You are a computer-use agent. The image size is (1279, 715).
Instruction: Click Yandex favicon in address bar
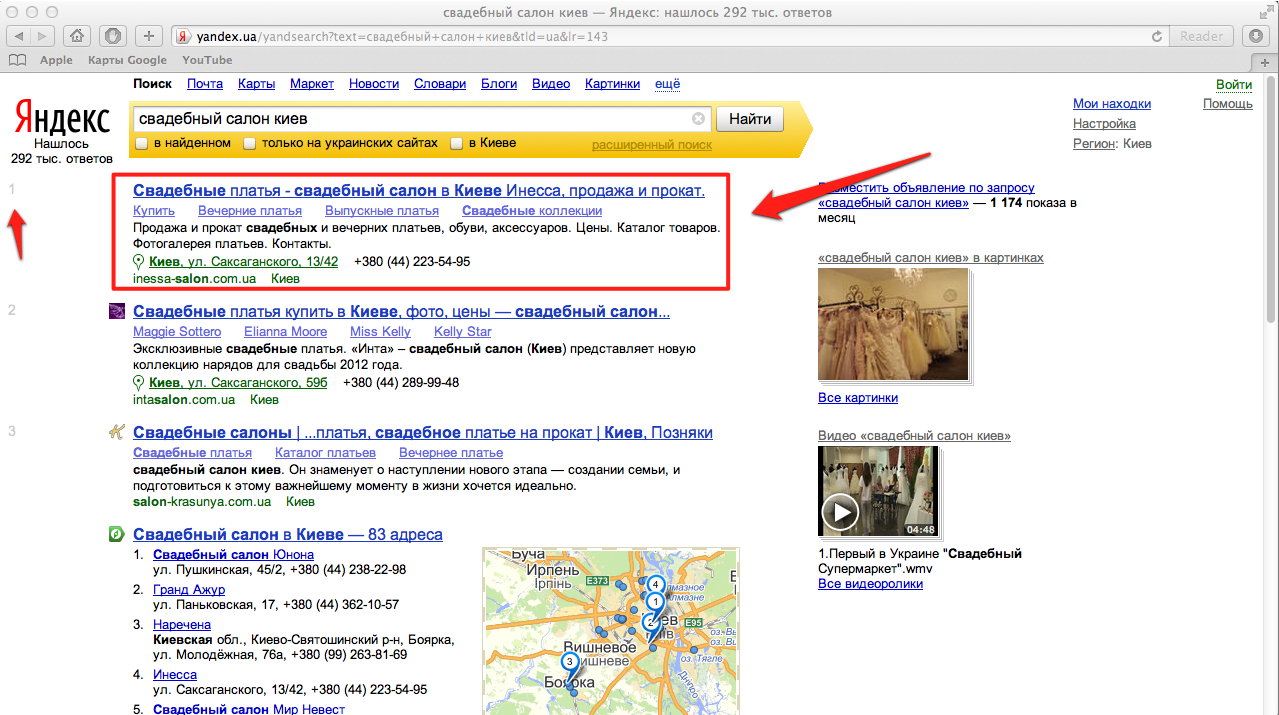pos(183,36)
